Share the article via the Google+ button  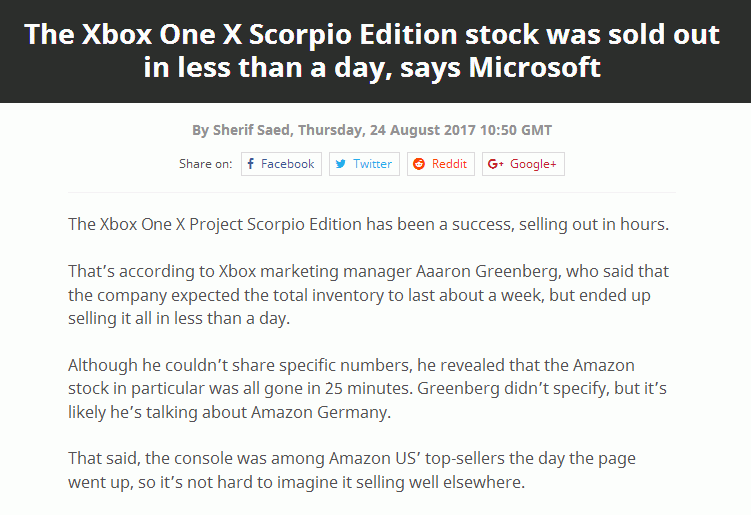523,164
